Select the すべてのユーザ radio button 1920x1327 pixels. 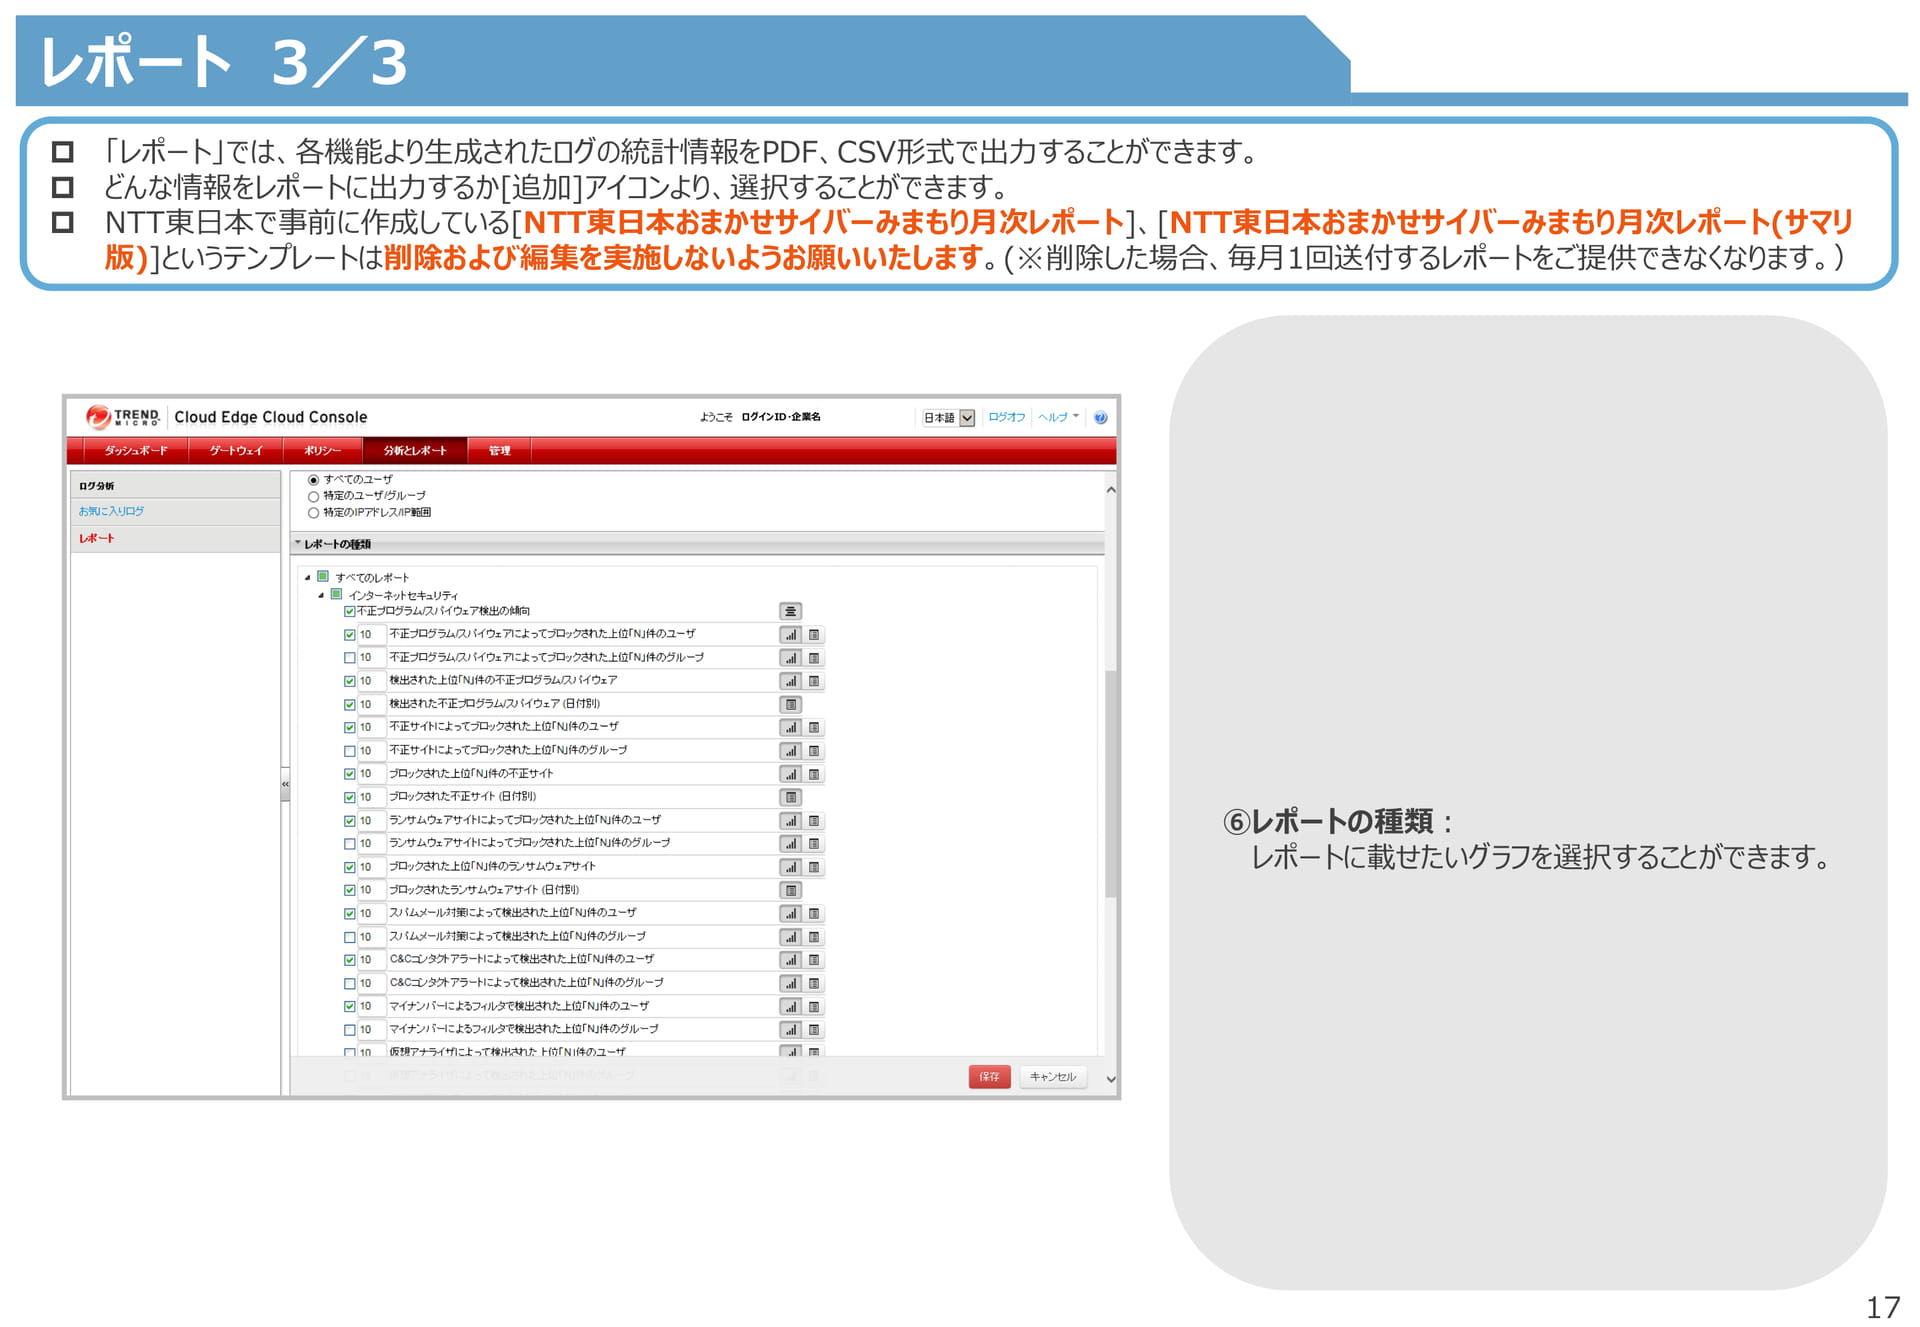click(x=314, y=480)
